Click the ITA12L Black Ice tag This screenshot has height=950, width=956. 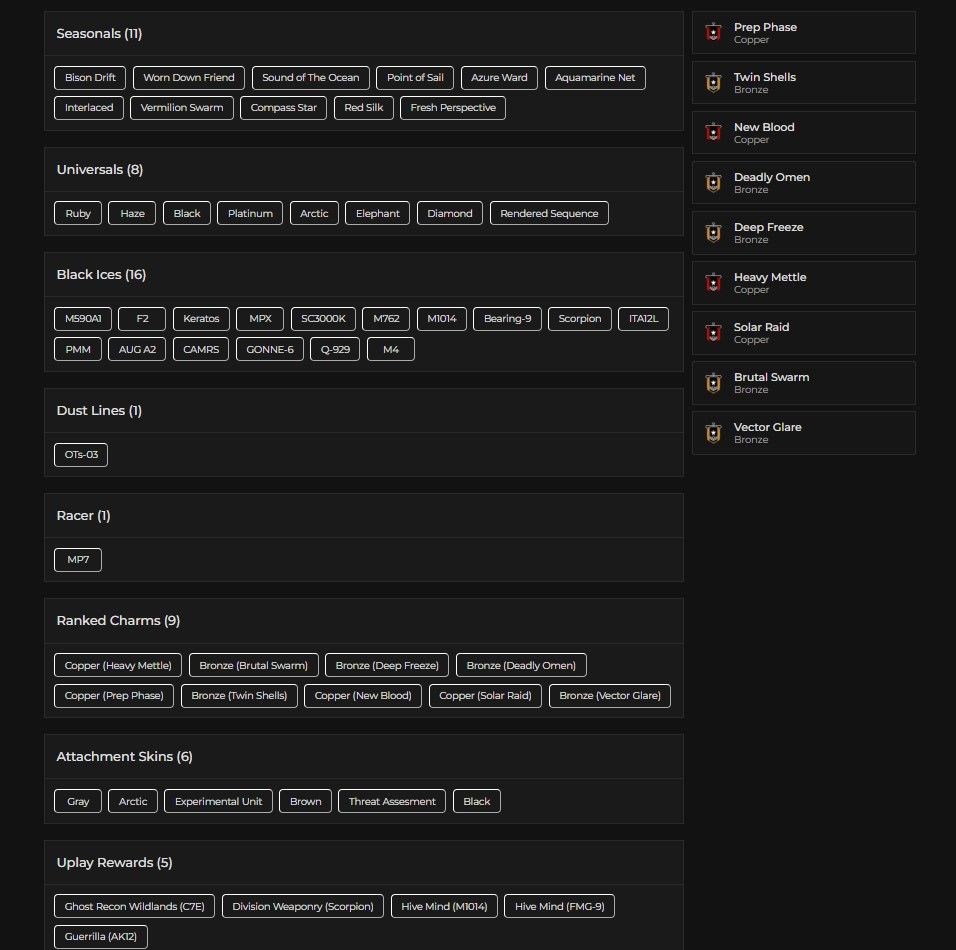pos(643,319)
